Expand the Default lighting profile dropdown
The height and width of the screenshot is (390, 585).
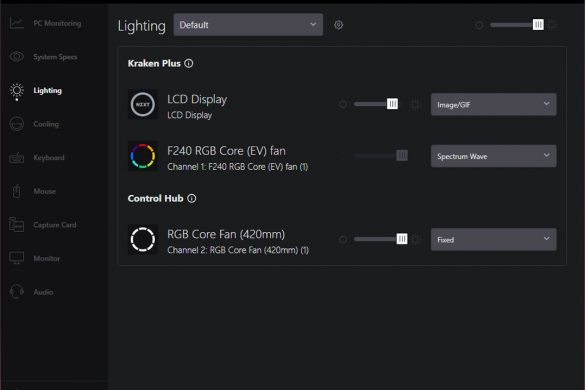[x=248, y=25]
